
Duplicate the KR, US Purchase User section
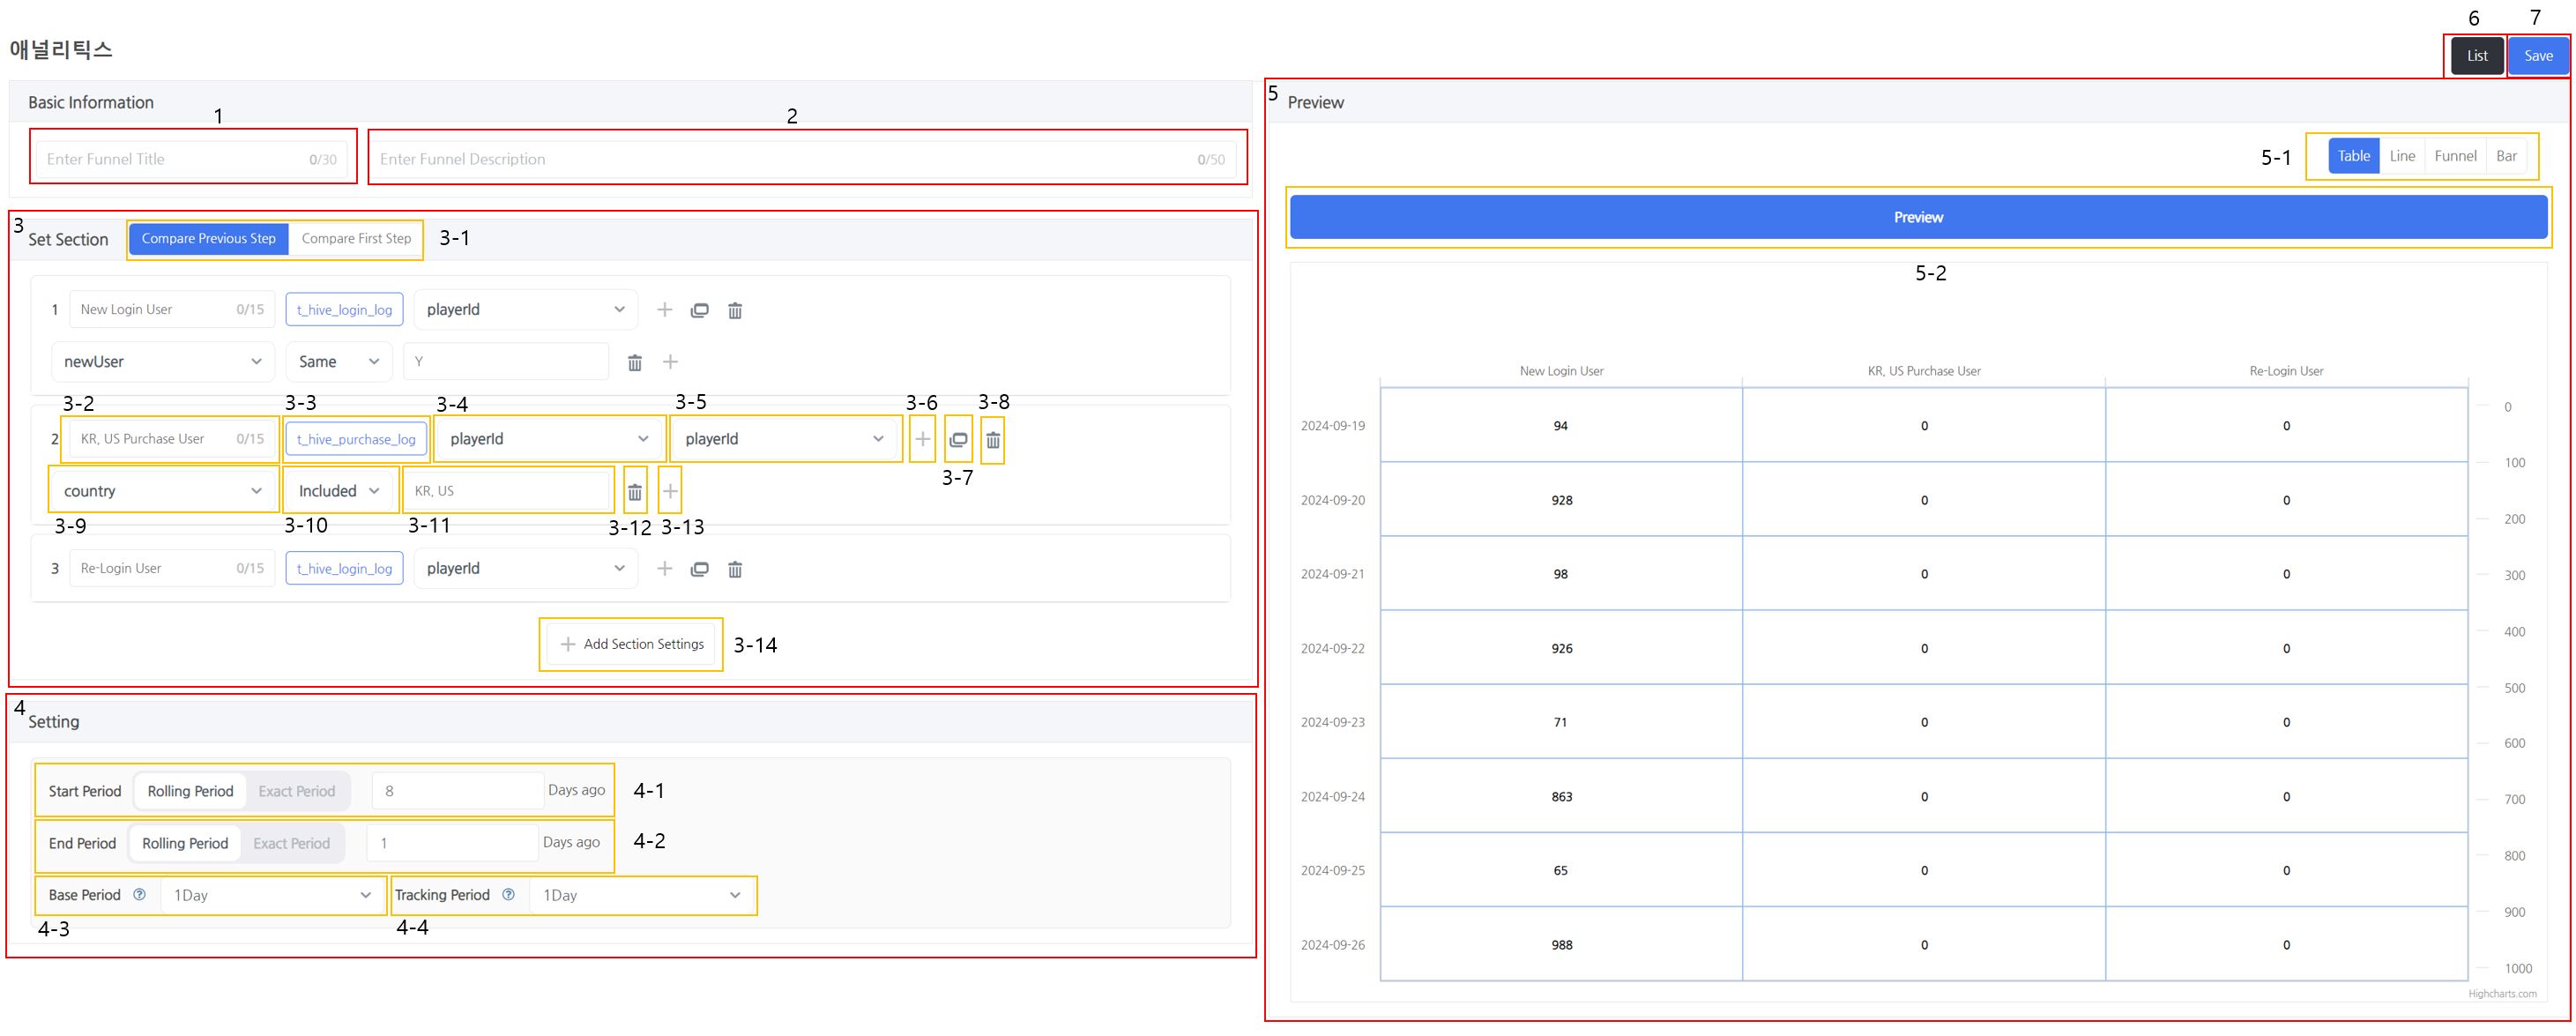point(958,439)
